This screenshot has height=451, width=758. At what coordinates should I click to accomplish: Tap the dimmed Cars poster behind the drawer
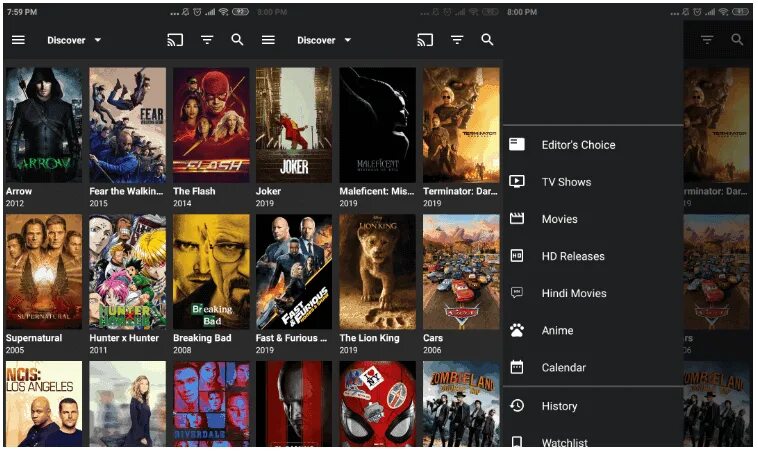pyautogui.click(x=716, y=272)
